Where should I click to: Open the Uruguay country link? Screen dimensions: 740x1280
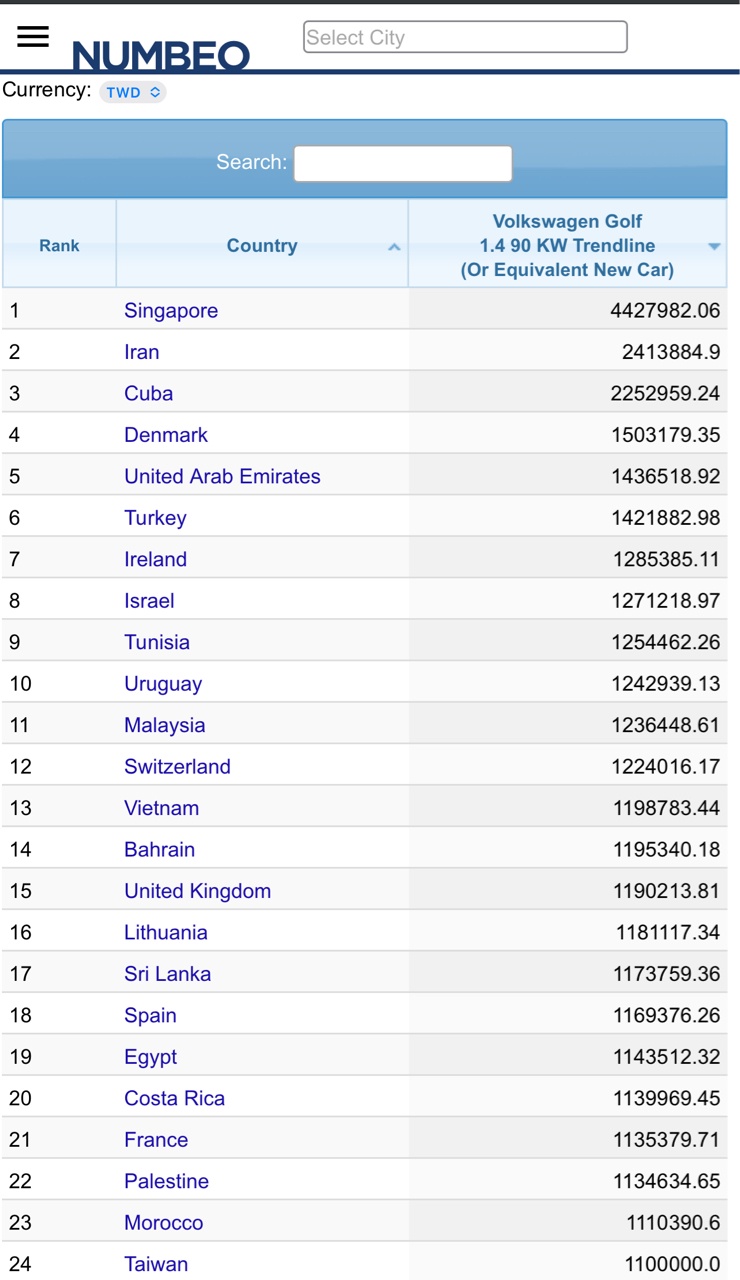[163, 684]
